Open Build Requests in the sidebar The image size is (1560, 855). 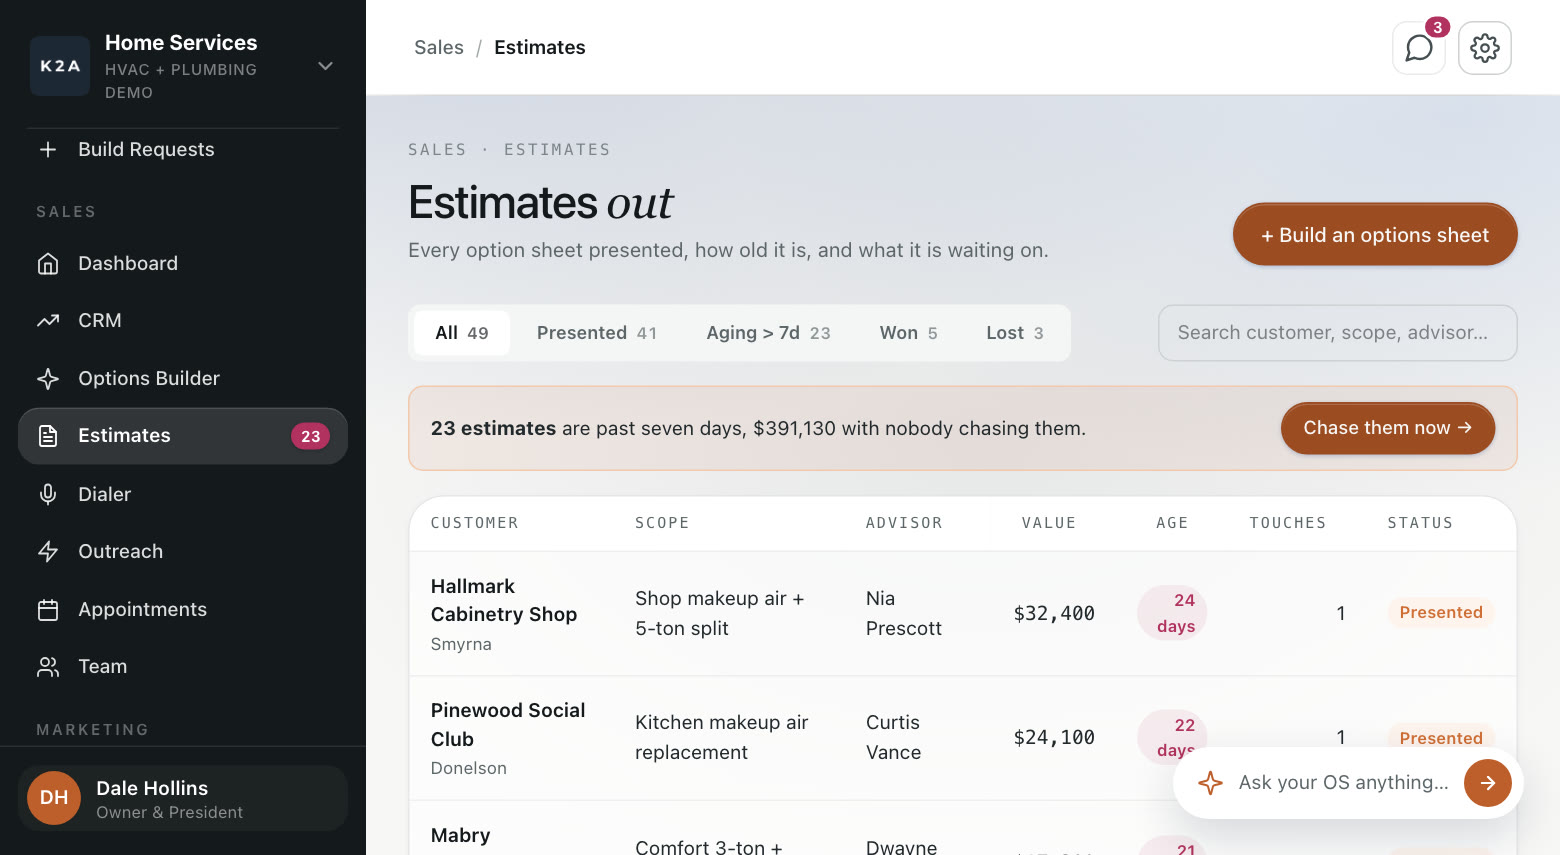[x=183, y=150]
